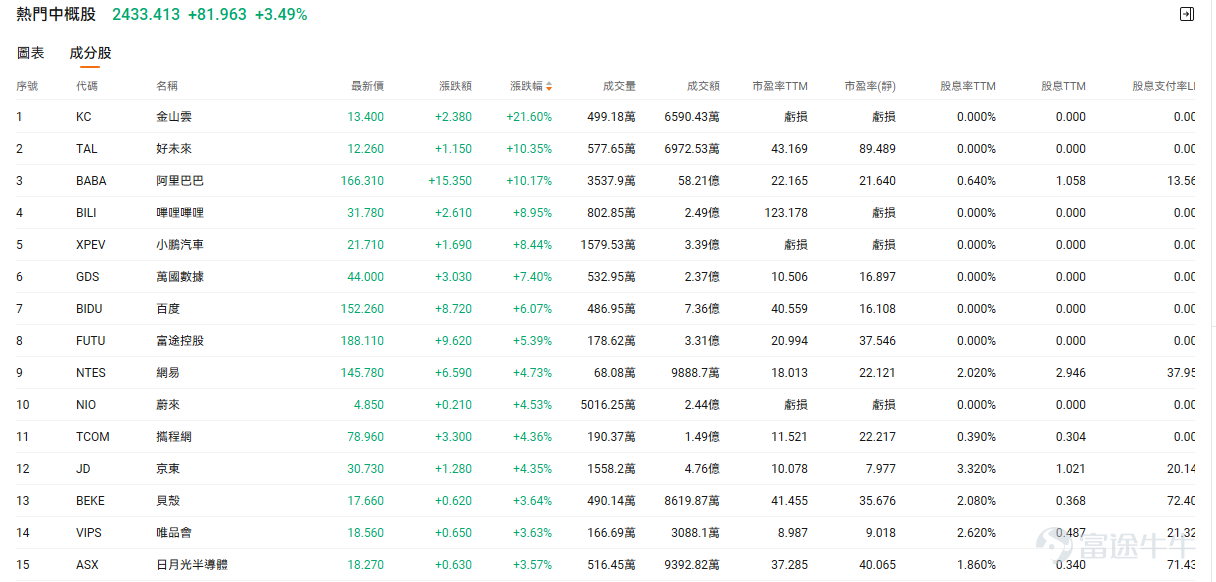Screen dimensions: 1216x582
Task: Select stock name 蔚來
Action: (168, 405)
